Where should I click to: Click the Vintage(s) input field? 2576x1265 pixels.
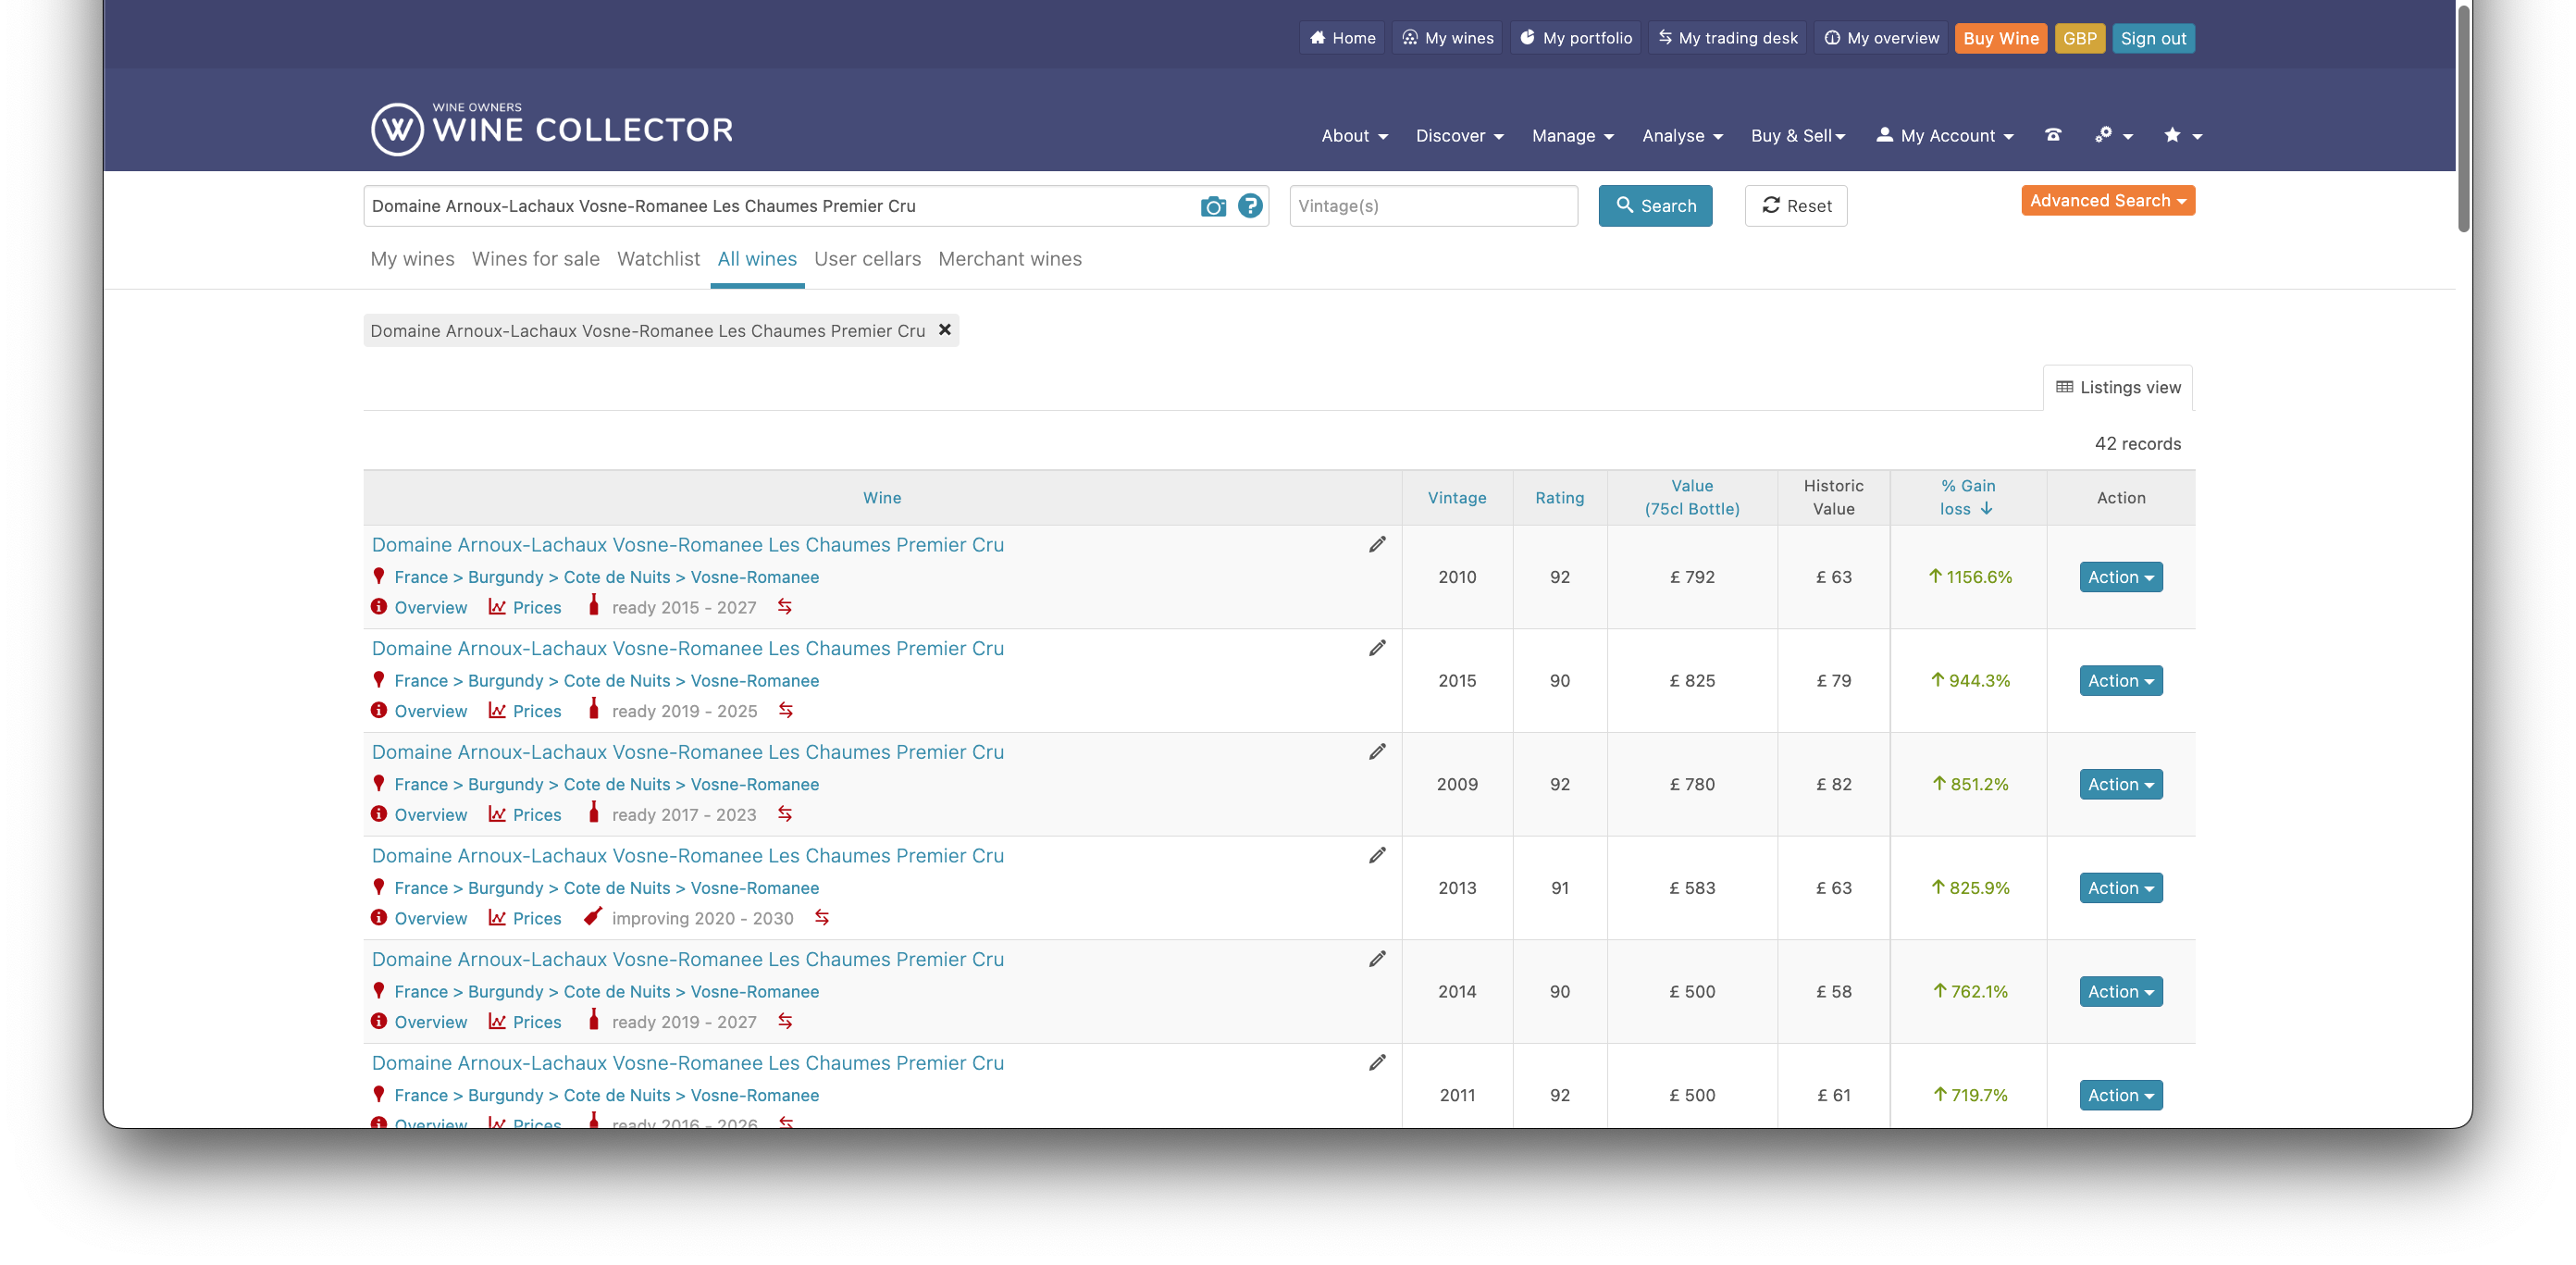(1433, 206)
